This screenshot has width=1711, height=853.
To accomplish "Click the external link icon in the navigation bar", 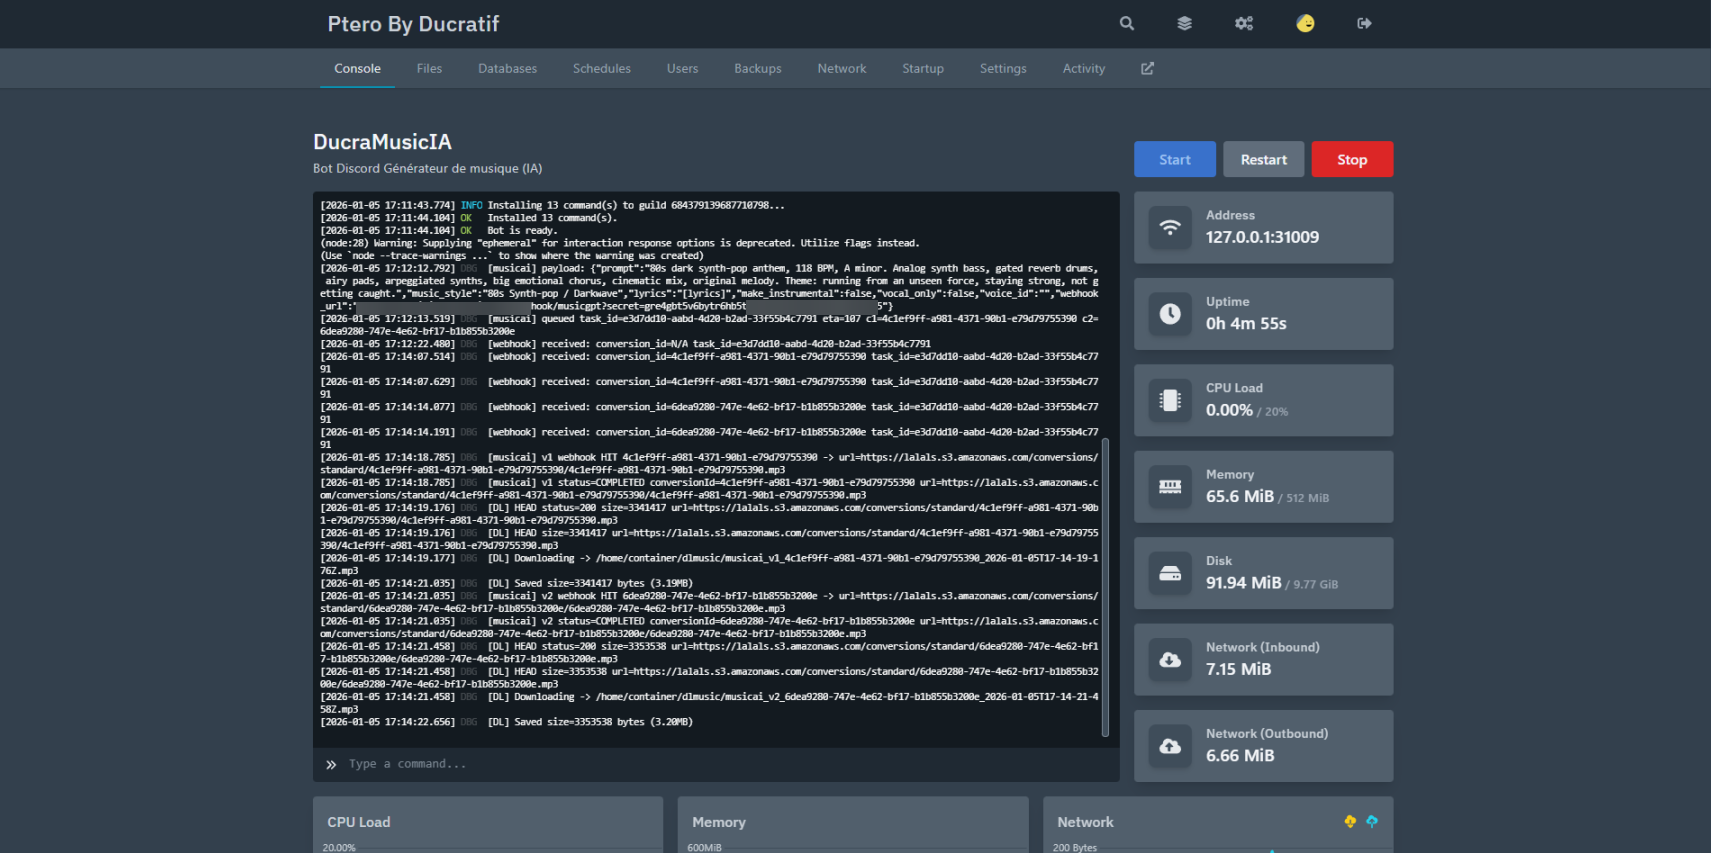I will point(1147,68).
